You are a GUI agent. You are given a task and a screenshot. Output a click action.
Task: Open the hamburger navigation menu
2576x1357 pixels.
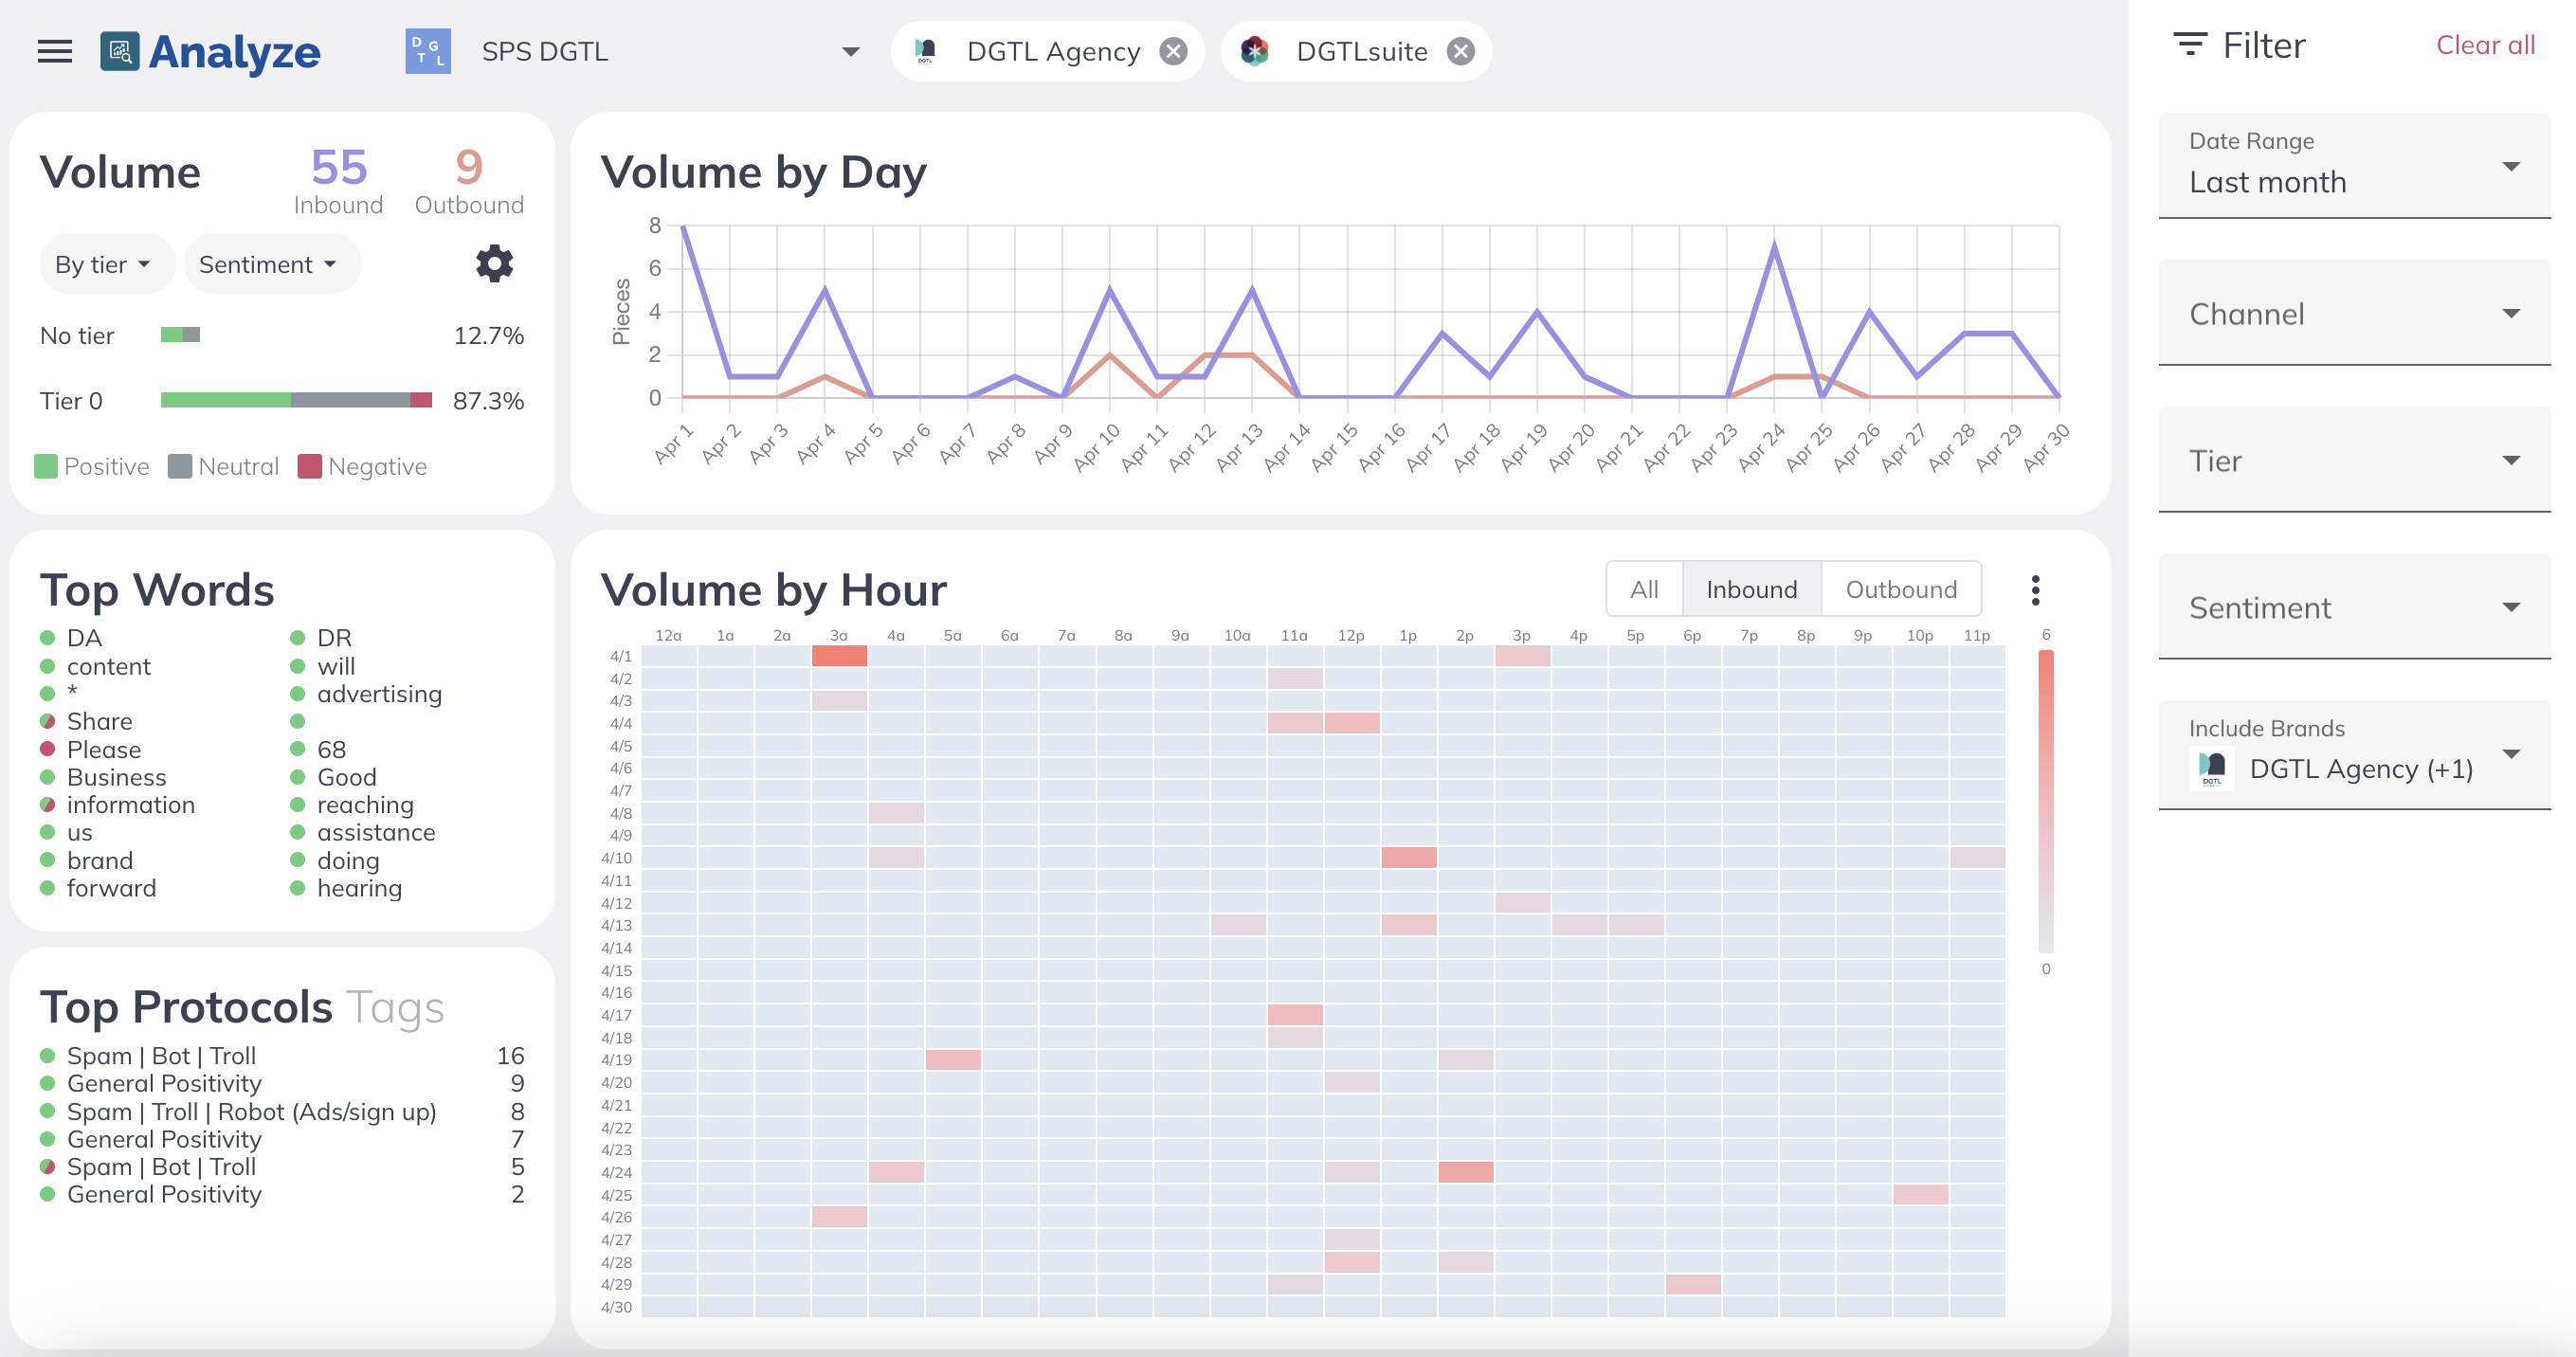tap(54, 51)
